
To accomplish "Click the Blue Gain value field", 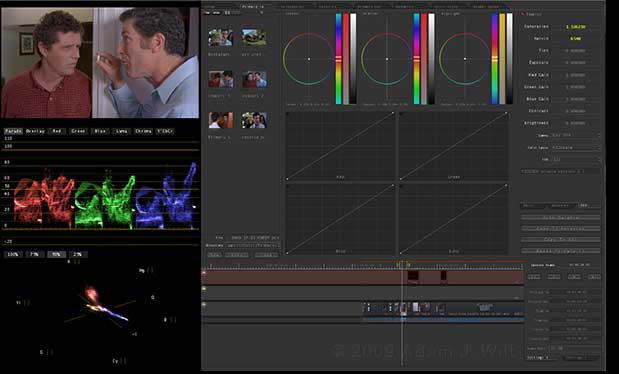I will coord(575,99).
